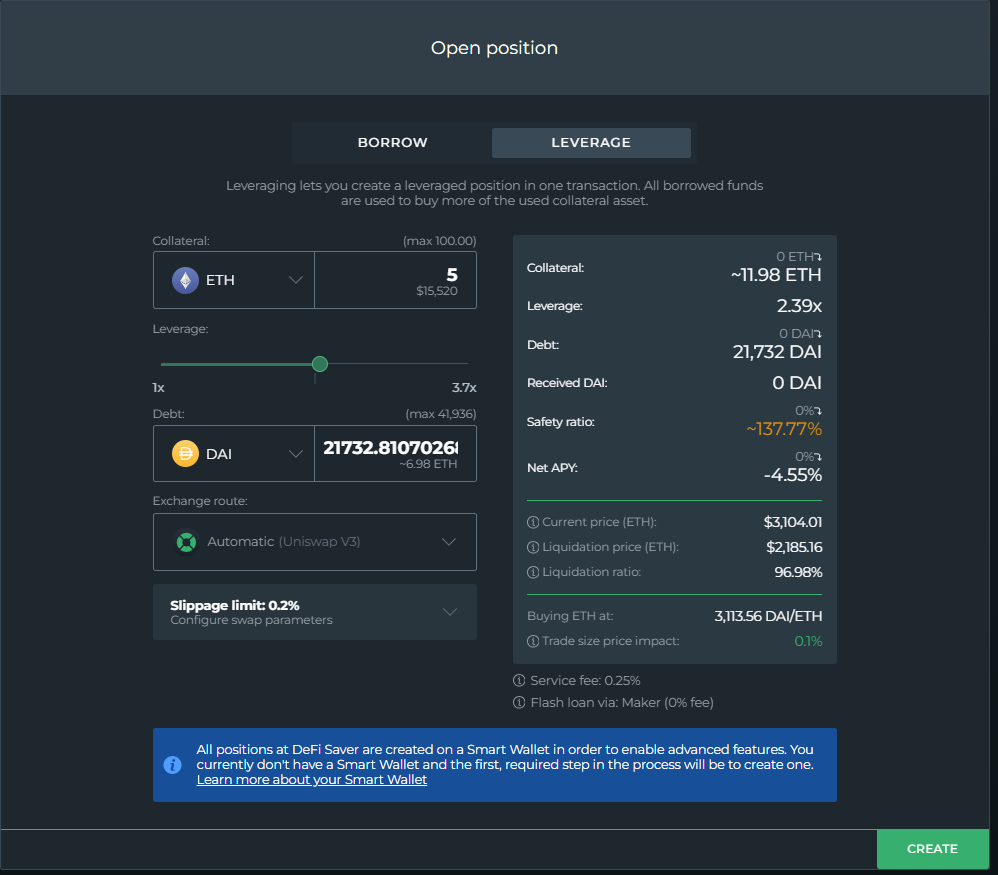Click the ETH token icon in Collateral
Screen dimensions: 998x875
click(185, 280)
